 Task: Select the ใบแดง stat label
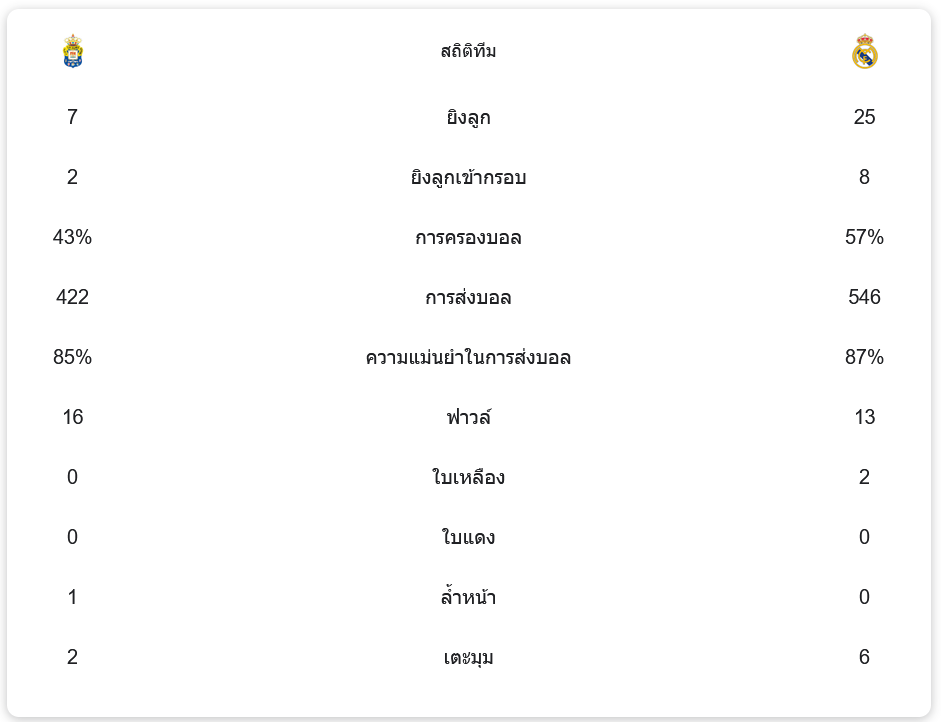(x=468, y=536)
